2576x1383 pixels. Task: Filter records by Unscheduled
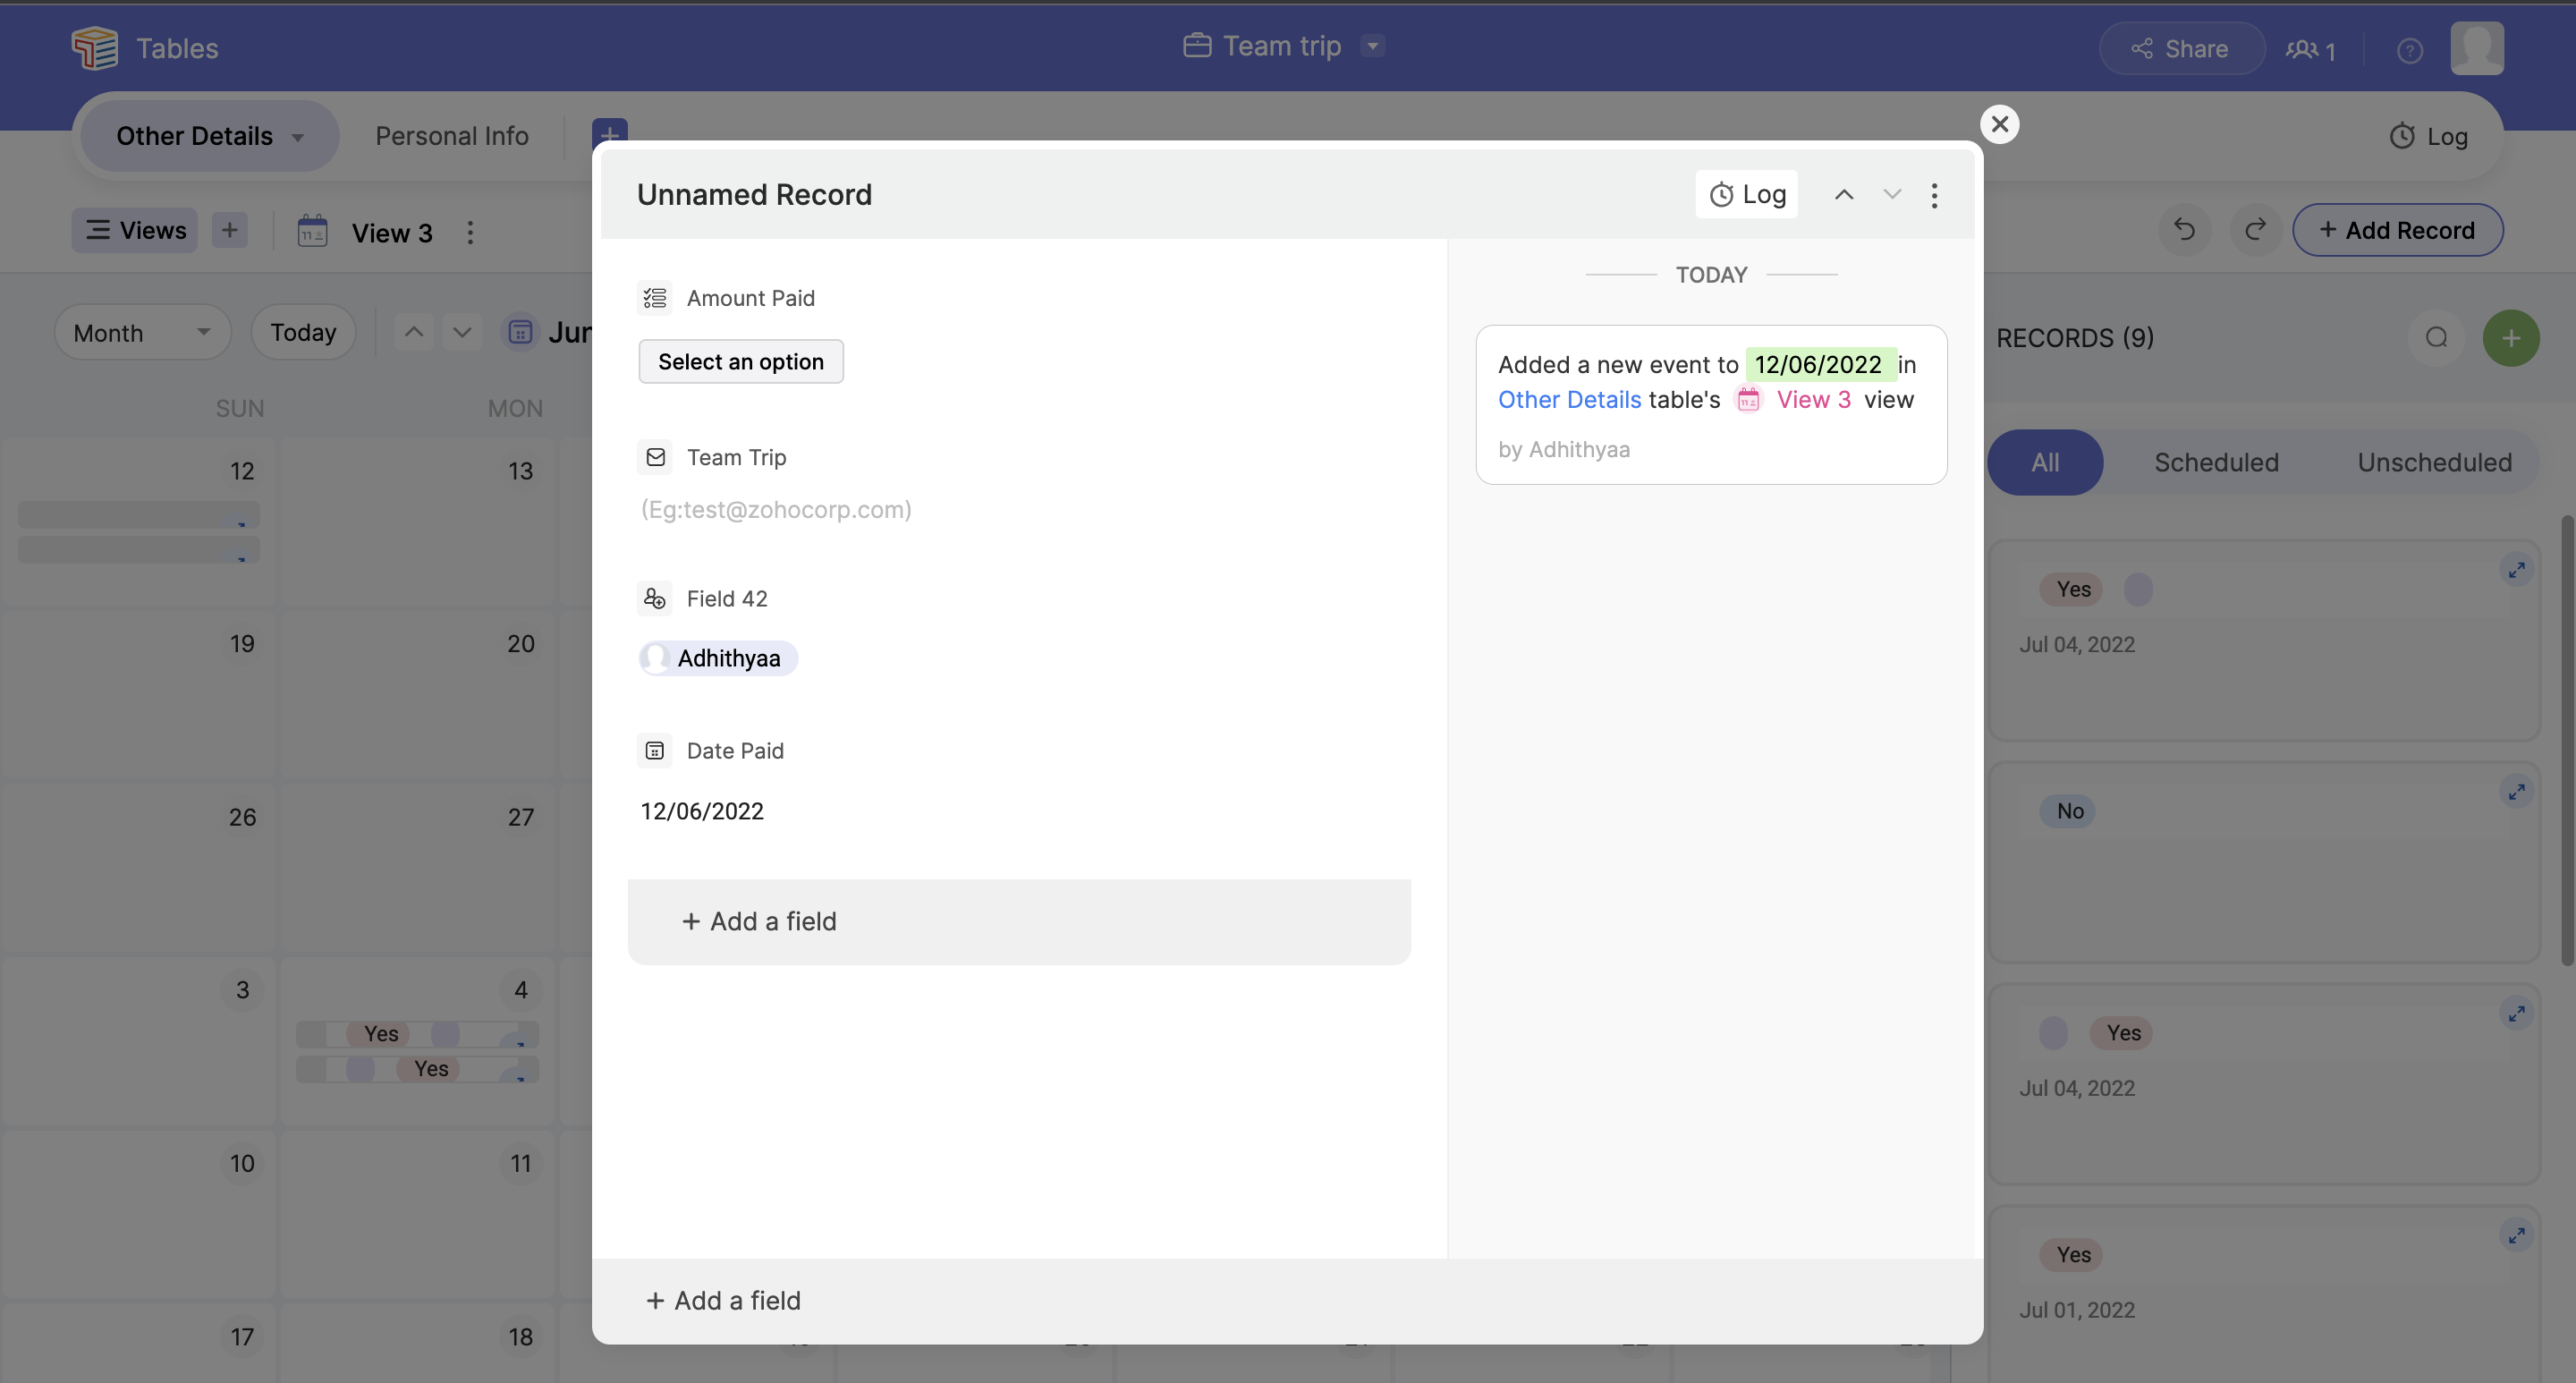click(2434, 462)
